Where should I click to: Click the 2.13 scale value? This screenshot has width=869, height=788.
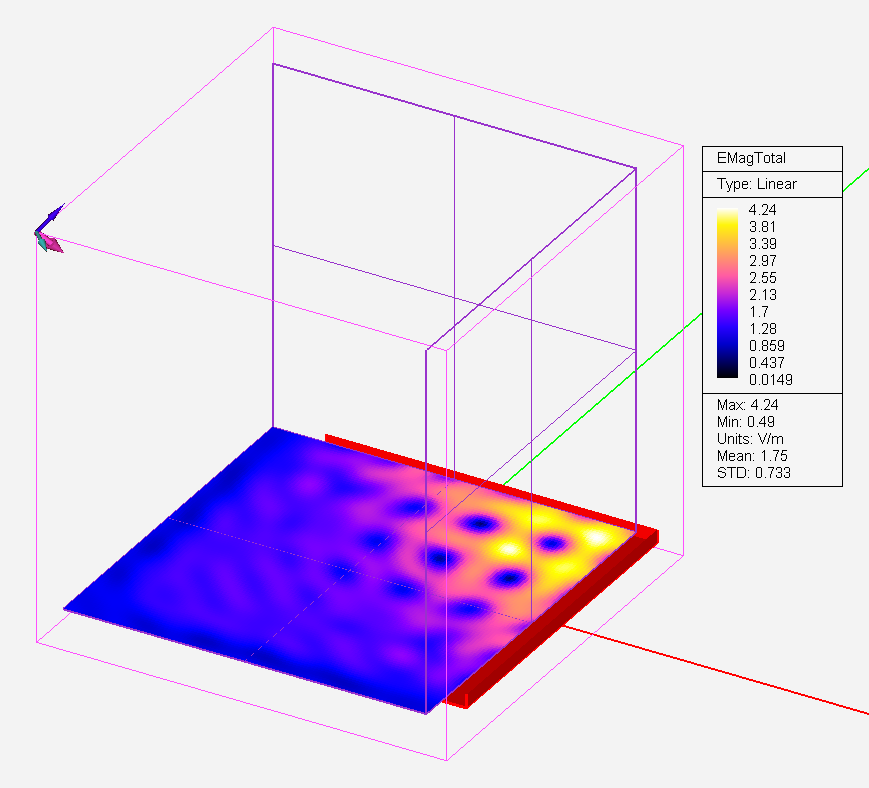(x=763, y=295)
